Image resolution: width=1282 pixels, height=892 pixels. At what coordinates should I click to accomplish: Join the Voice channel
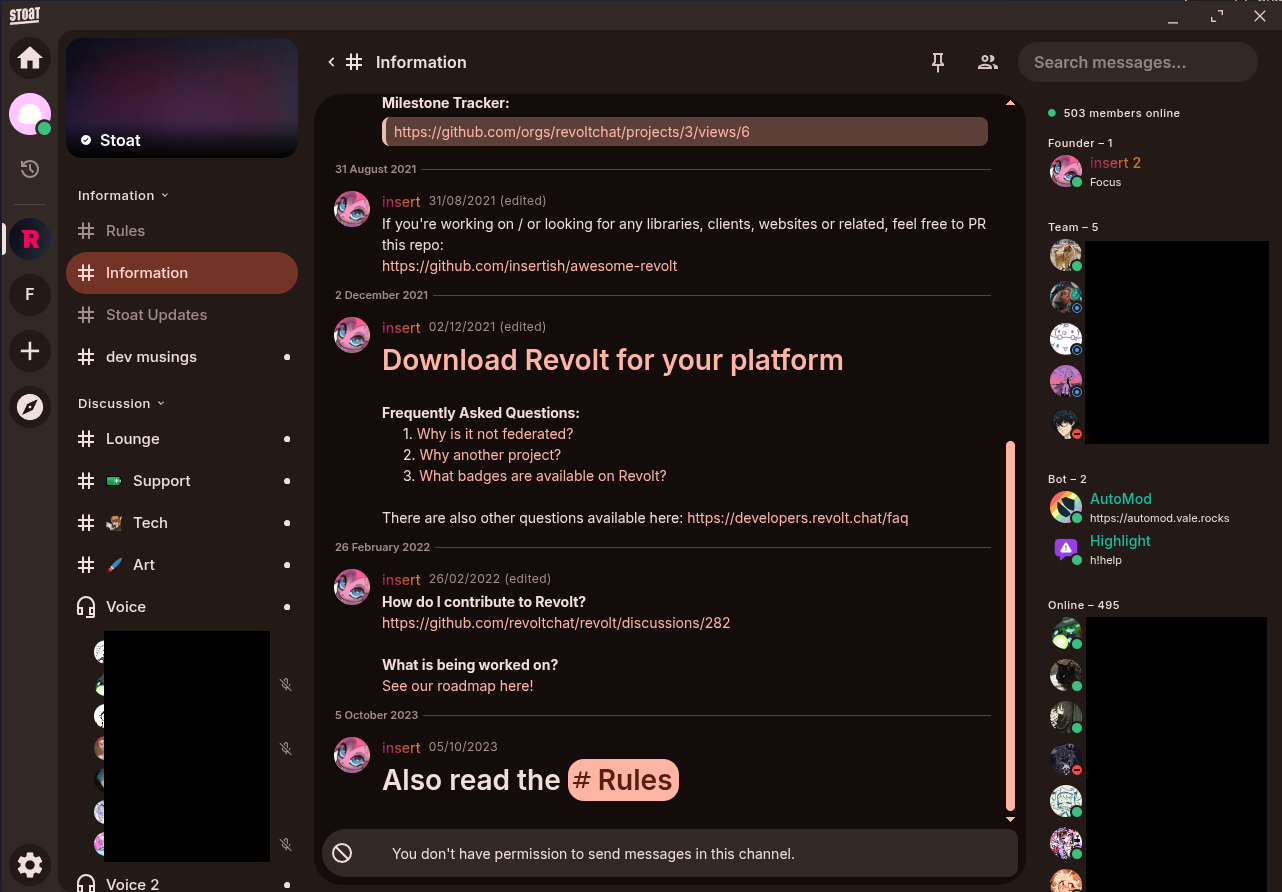126,607
